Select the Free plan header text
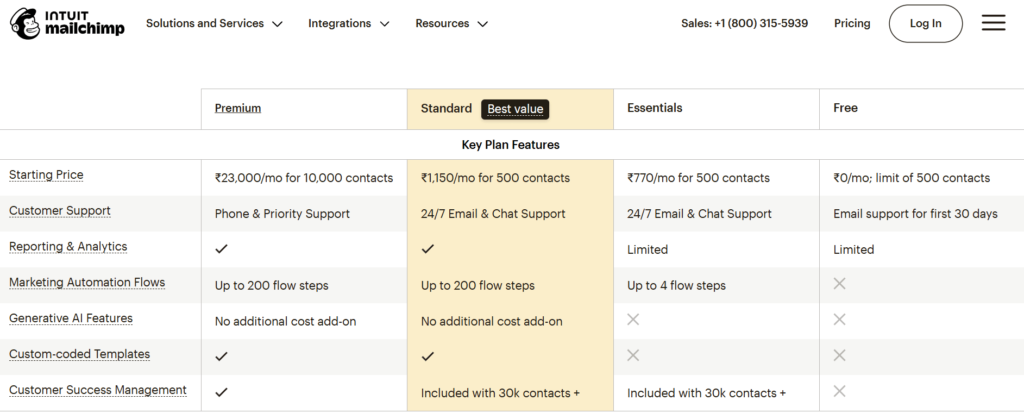 click(x=845, y=108)
